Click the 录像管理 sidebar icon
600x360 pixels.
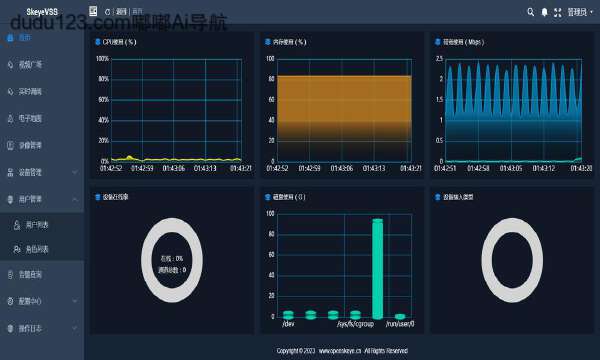[x=10, y=145]
